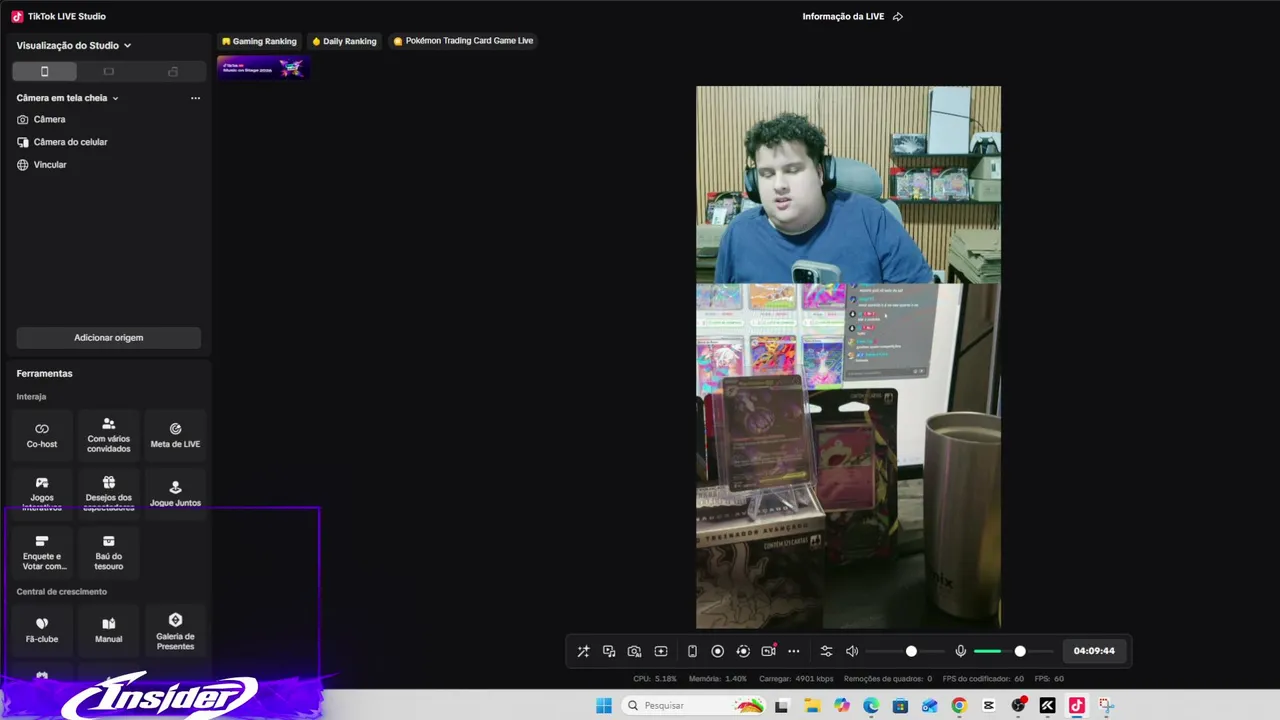This screenshot has width=1280, height=720.
Task: Open Microsoft Edge from the taskbar
Action: click(x=871, y=706)
